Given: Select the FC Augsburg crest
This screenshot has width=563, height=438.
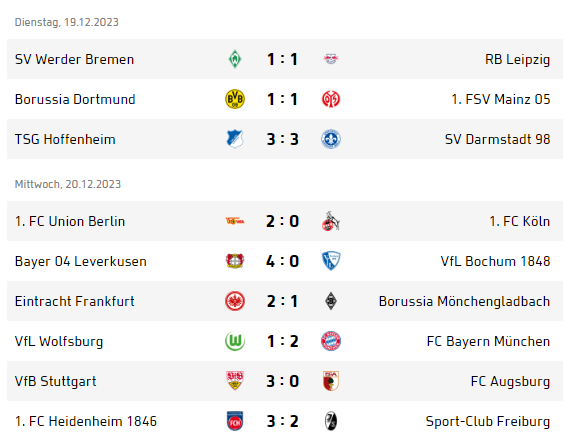Looking at the screenshot, I should (331, 381).
